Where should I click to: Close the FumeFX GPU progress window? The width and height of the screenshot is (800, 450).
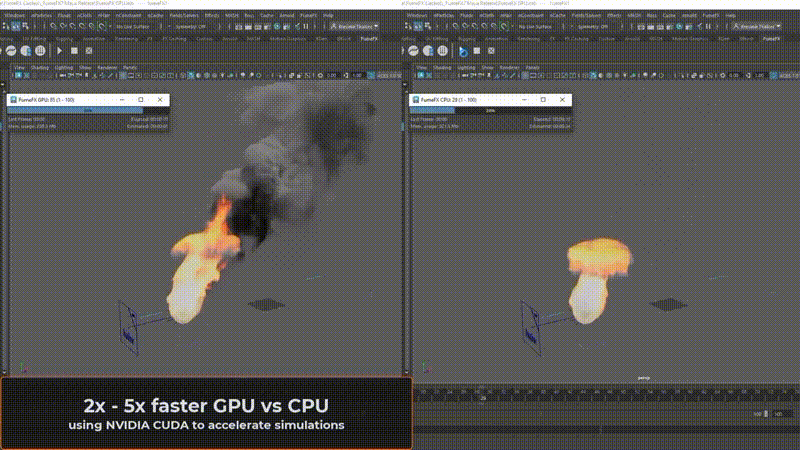coord(160,99)
